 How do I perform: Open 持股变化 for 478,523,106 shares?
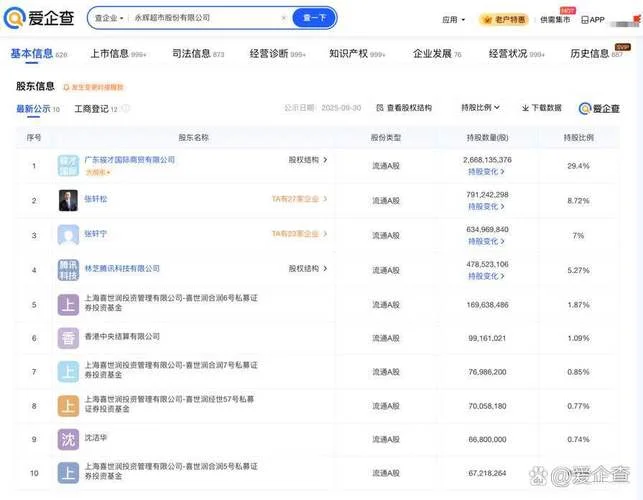pos(486,276)
